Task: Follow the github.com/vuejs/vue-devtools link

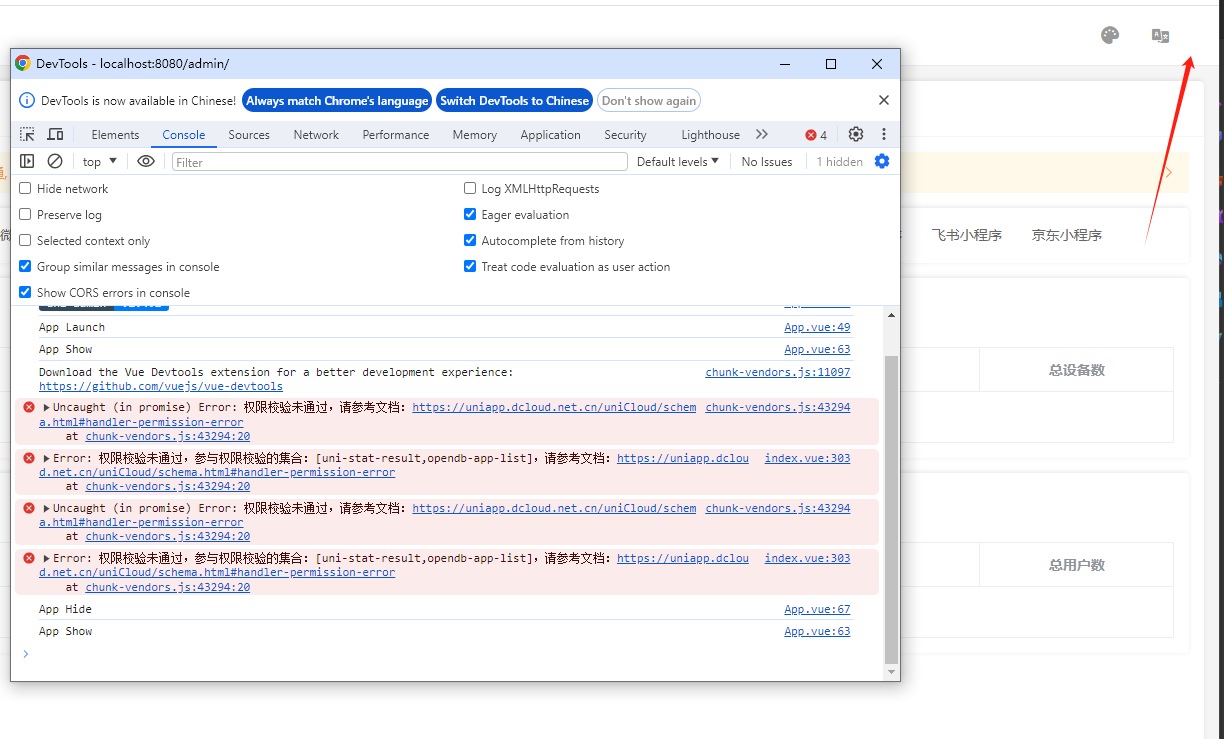Action: point(161,387)
